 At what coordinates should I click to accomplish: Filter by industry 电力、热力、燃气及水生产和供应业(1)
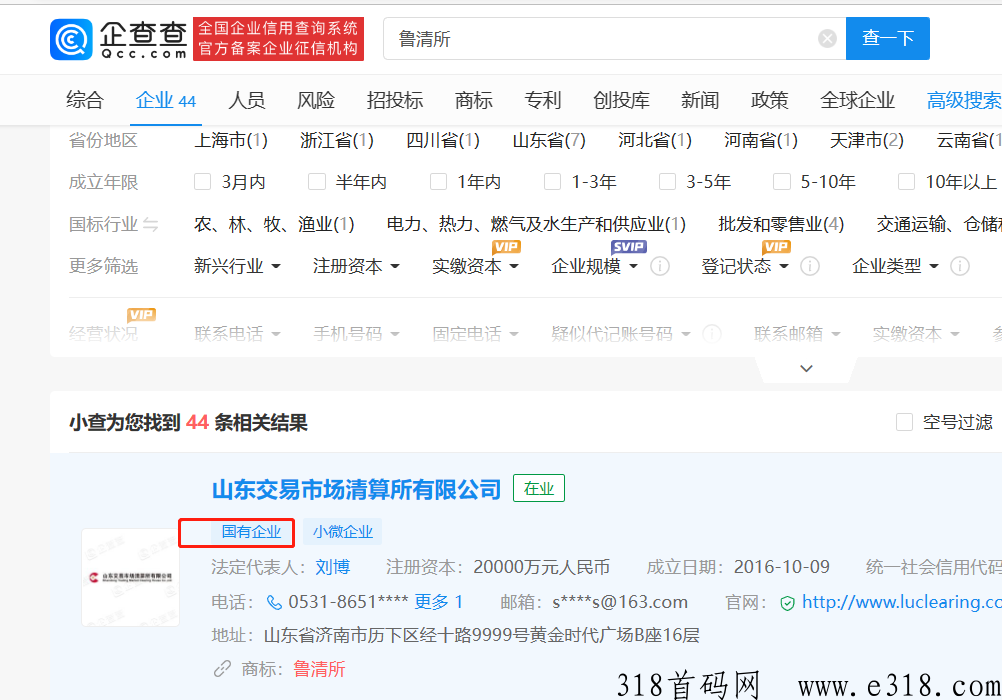pyautogui.click(x=536, y=224)
